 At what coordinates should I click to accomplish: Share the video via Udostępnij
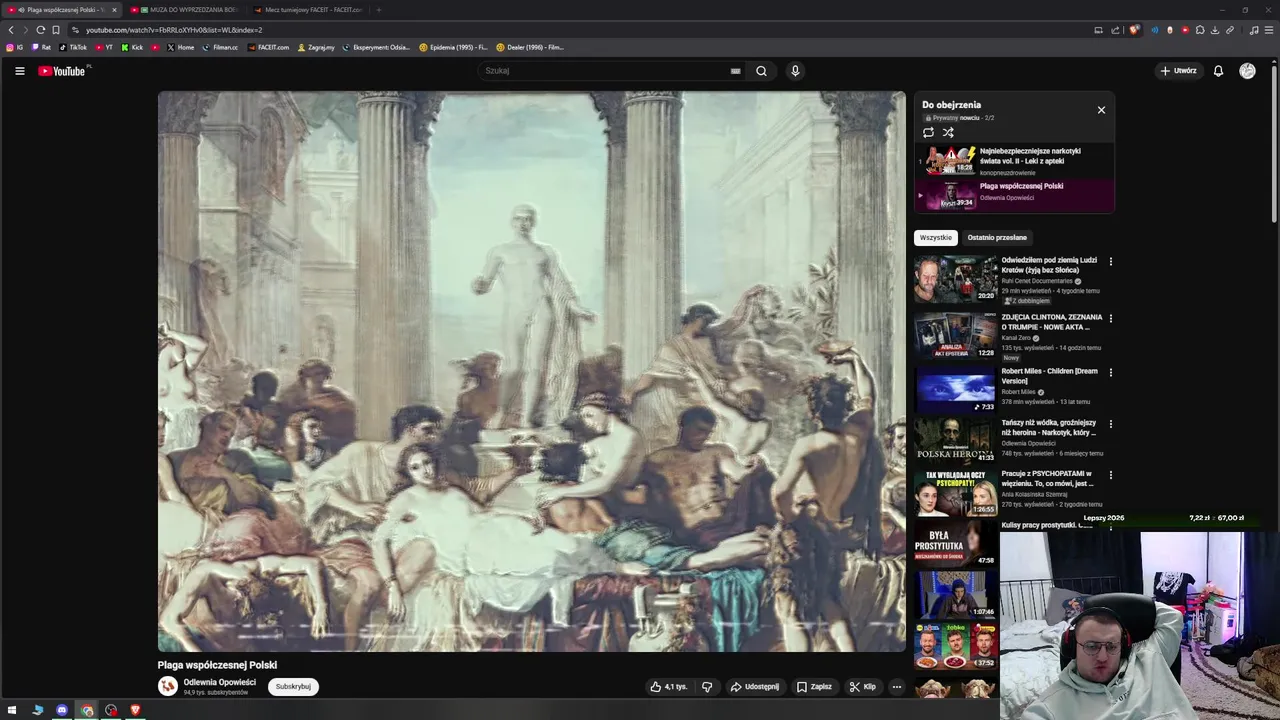755,687
